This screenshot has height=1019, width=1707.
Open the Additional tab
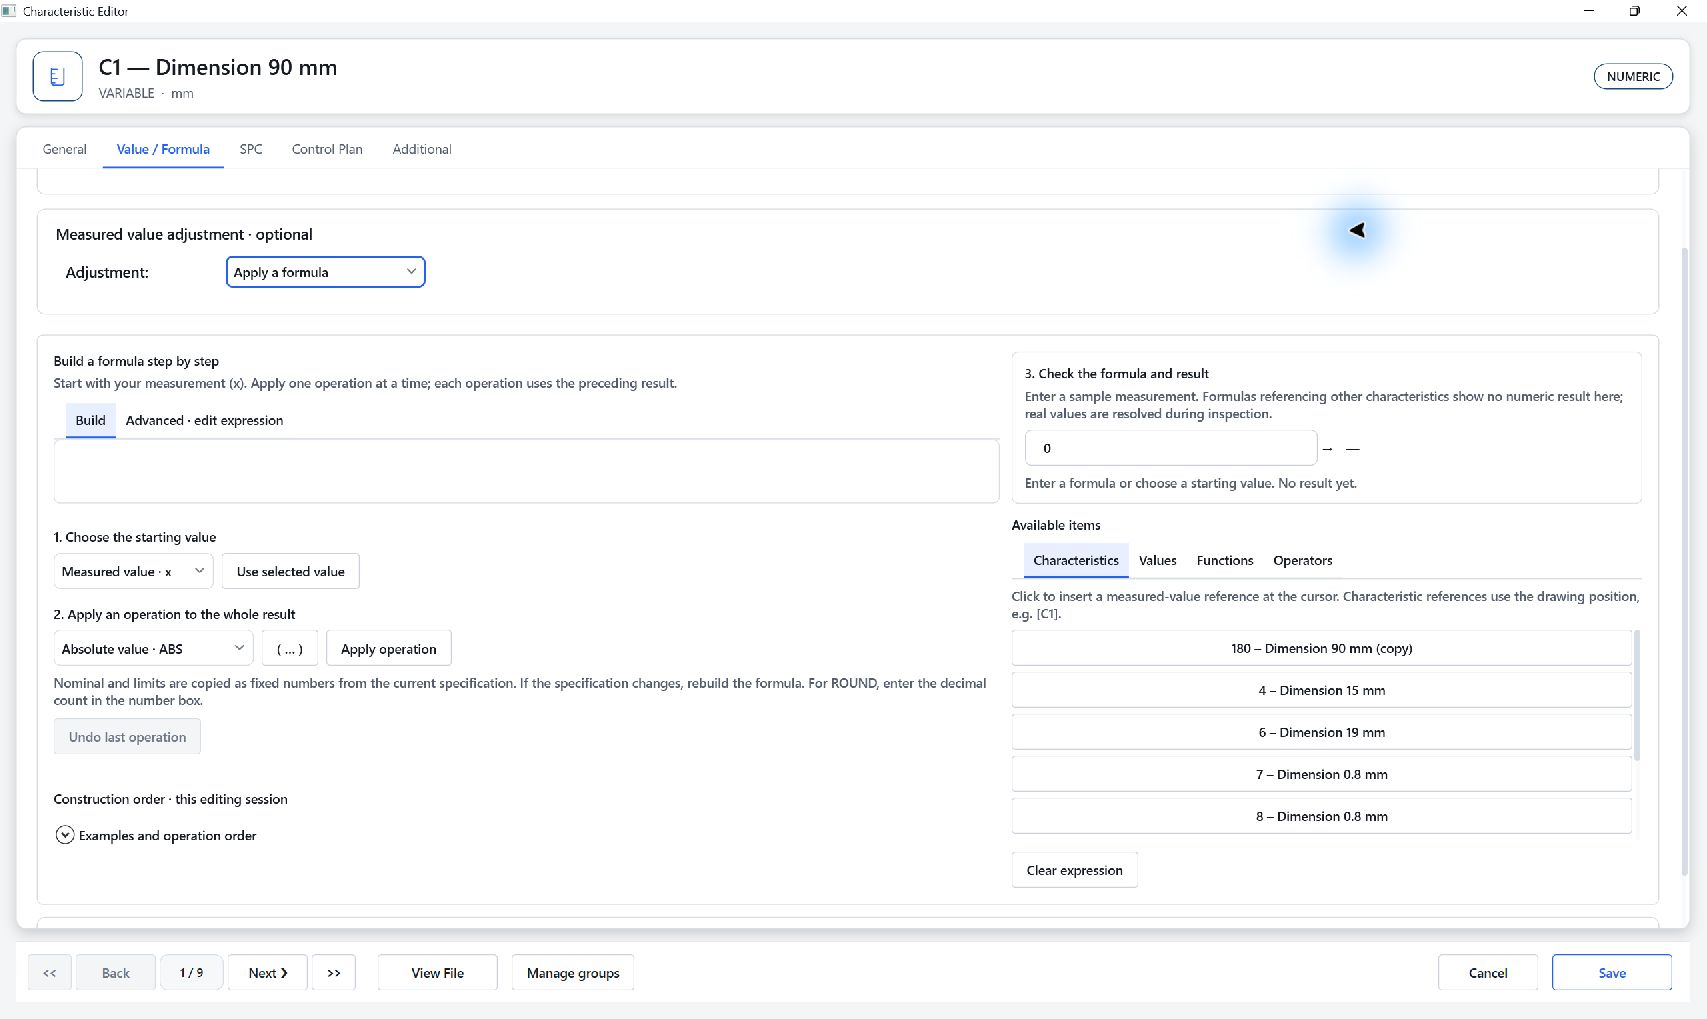click(422, 149)
